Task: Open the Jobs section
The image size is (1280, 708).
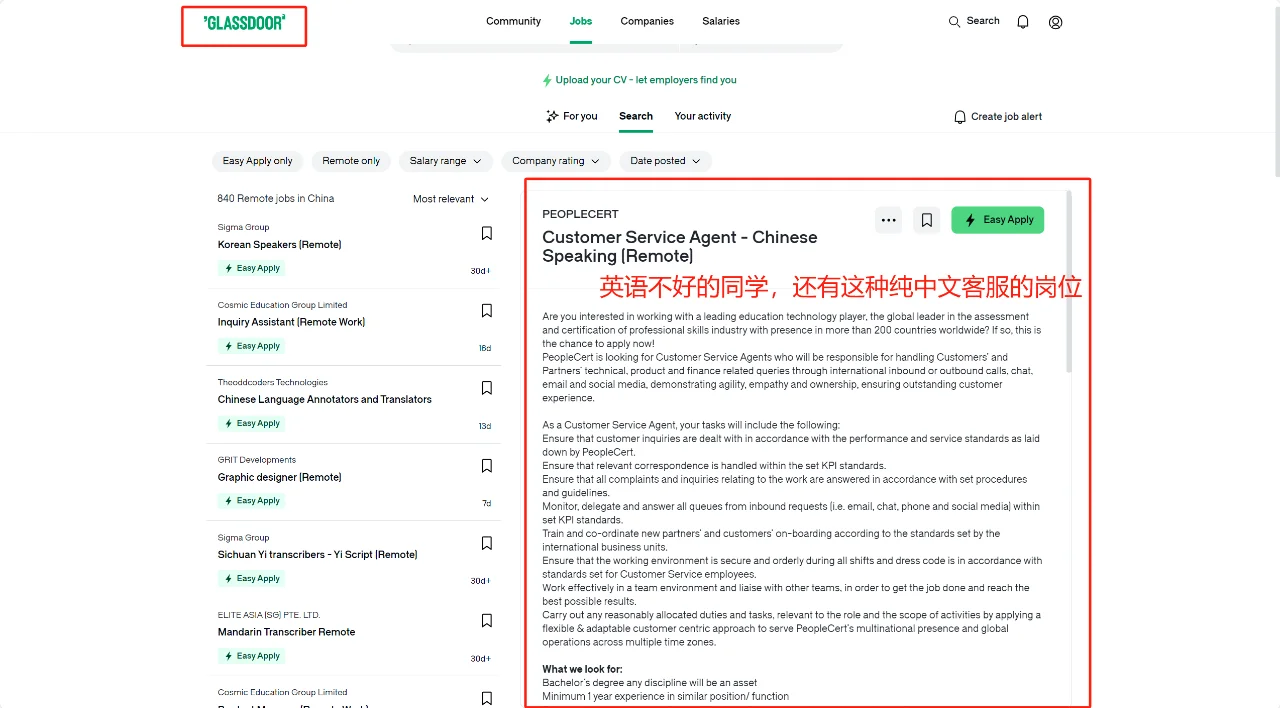Action: pos(581,21)
